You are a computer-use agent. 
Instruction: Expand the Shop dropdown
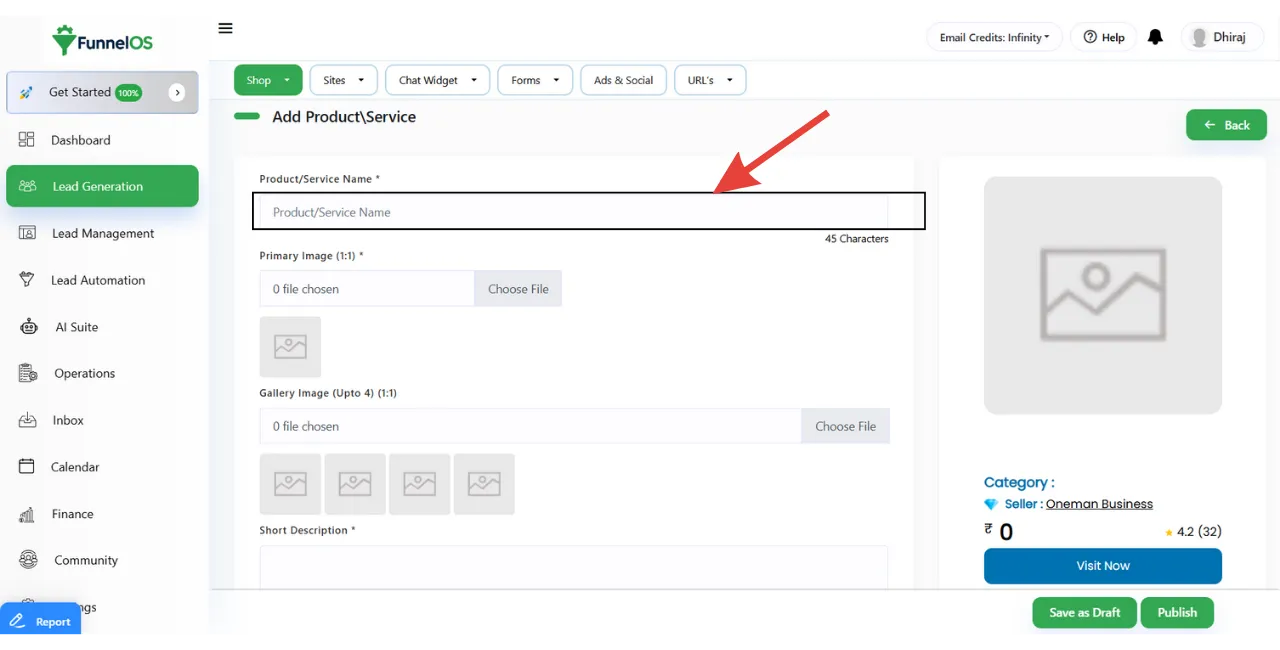tap(268, 80)
